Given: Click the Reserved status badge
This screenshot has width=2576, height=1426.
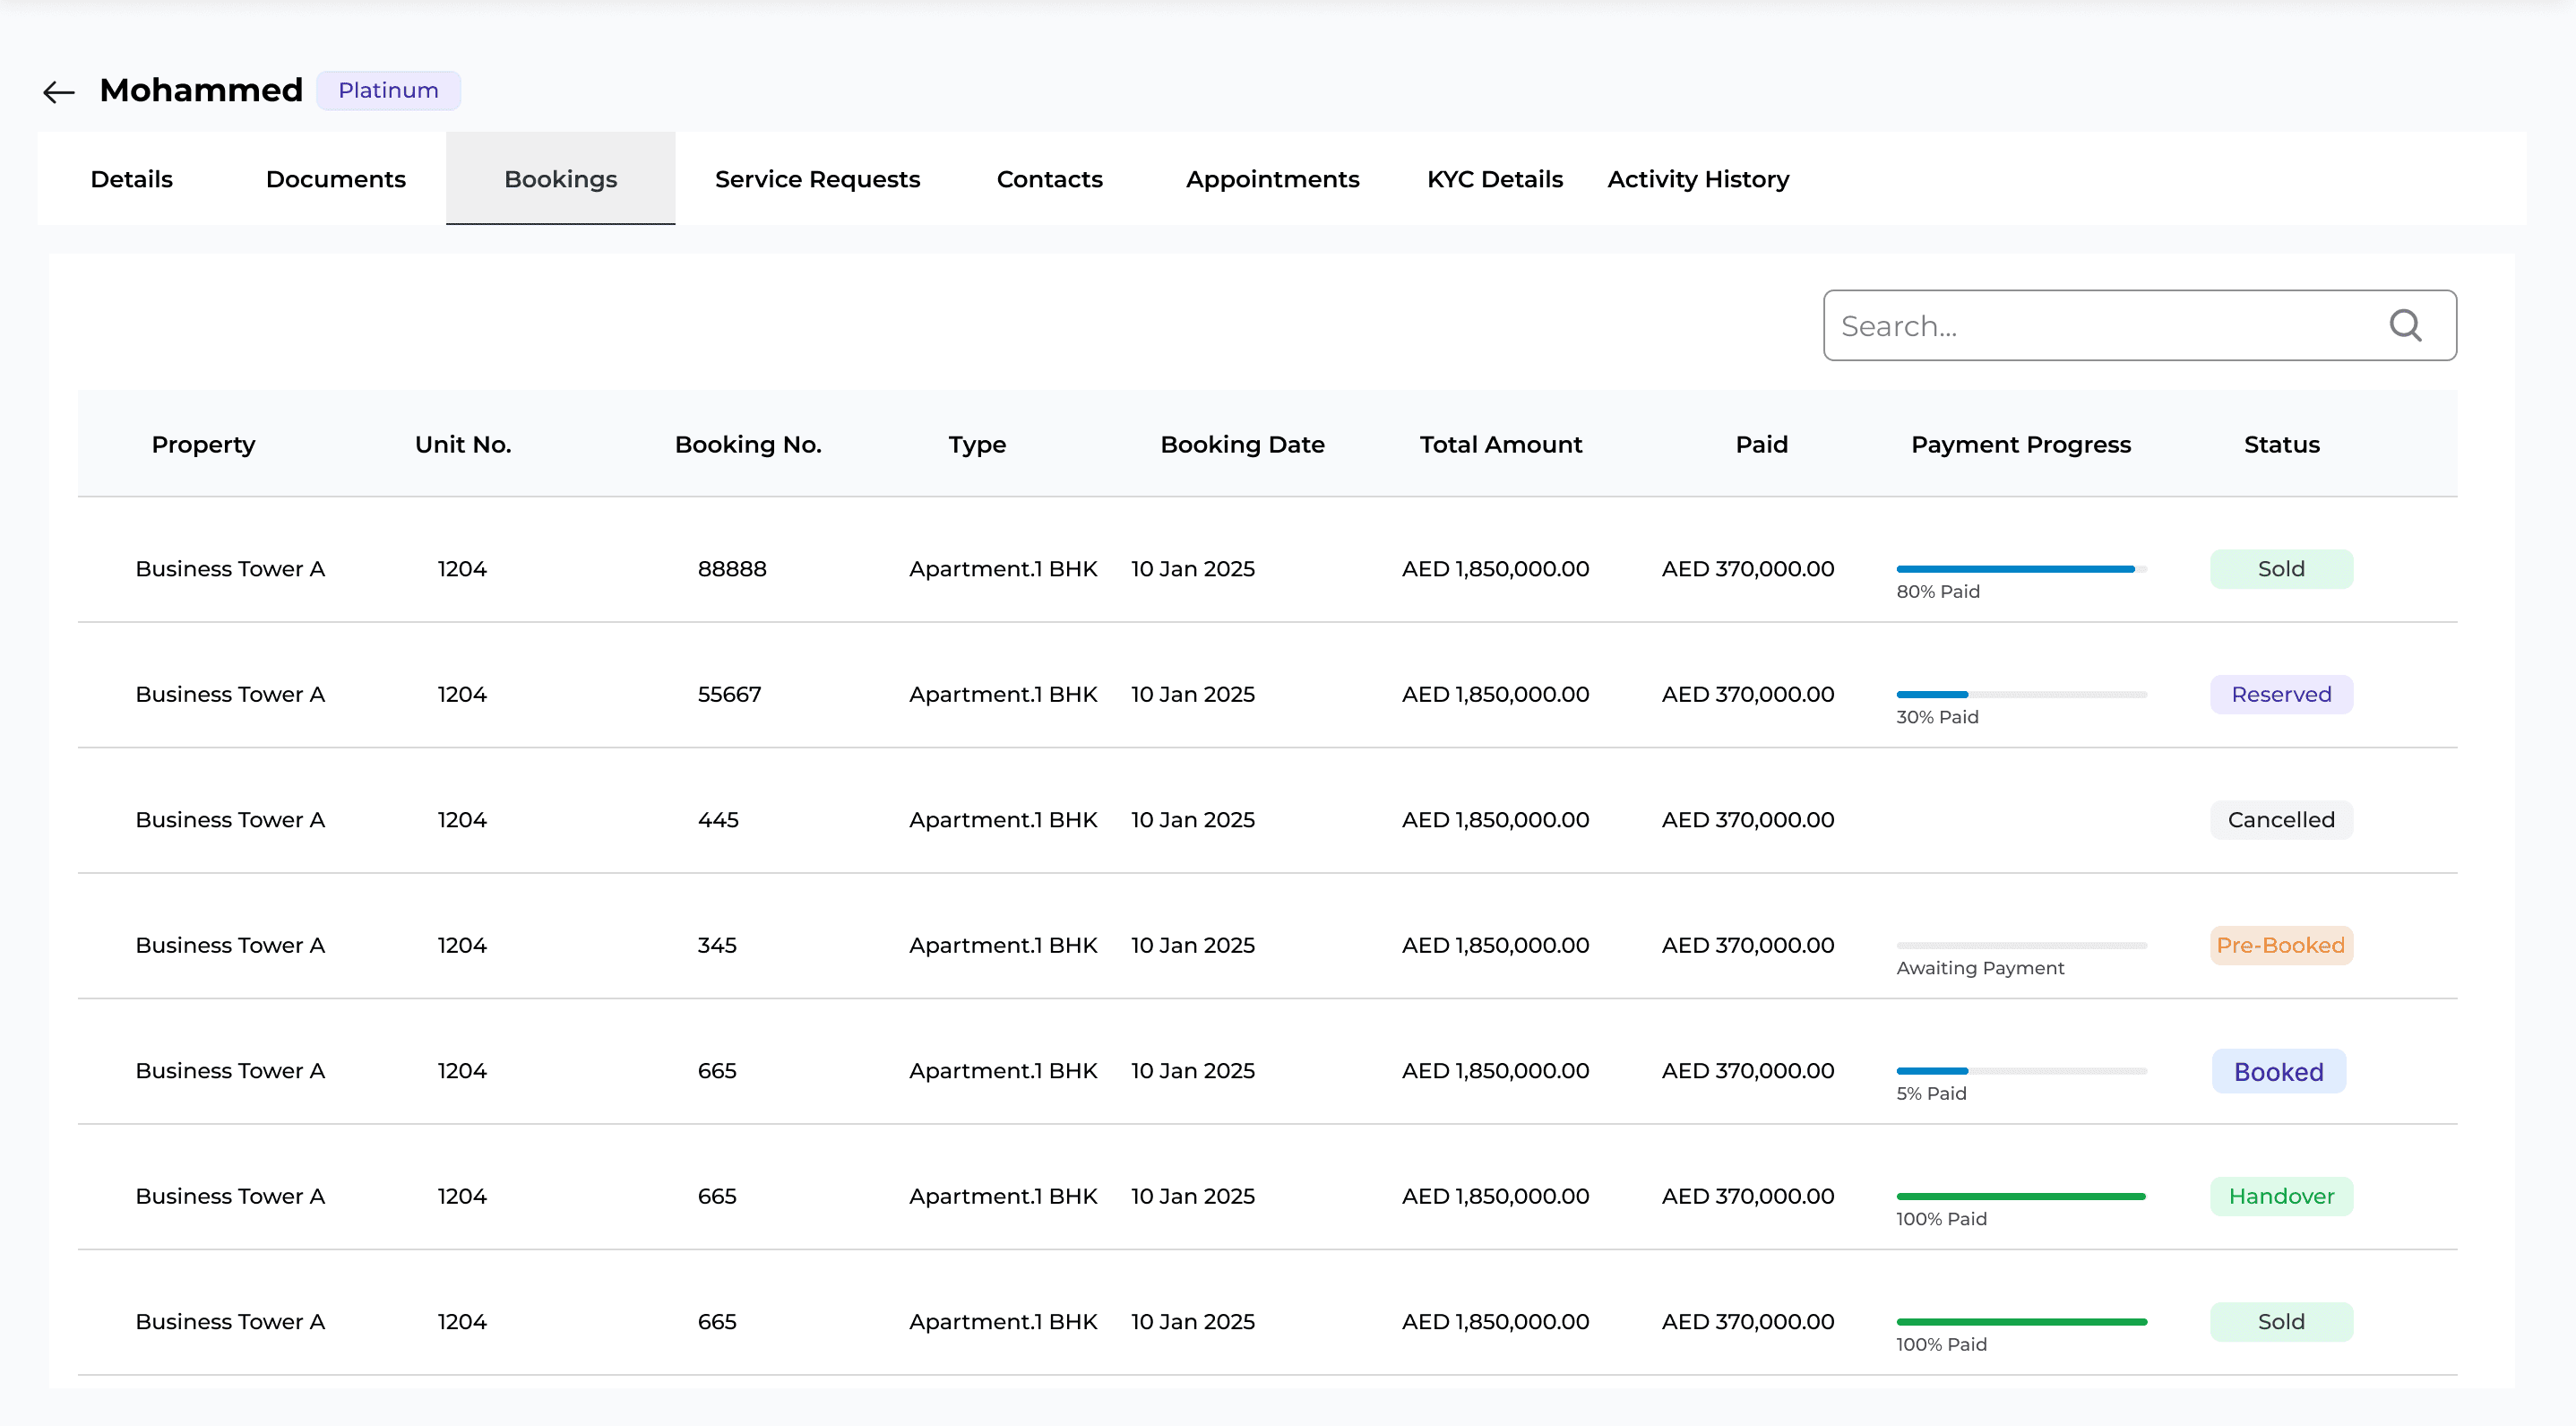Looking at the screenshot, I should point(2281,694).
